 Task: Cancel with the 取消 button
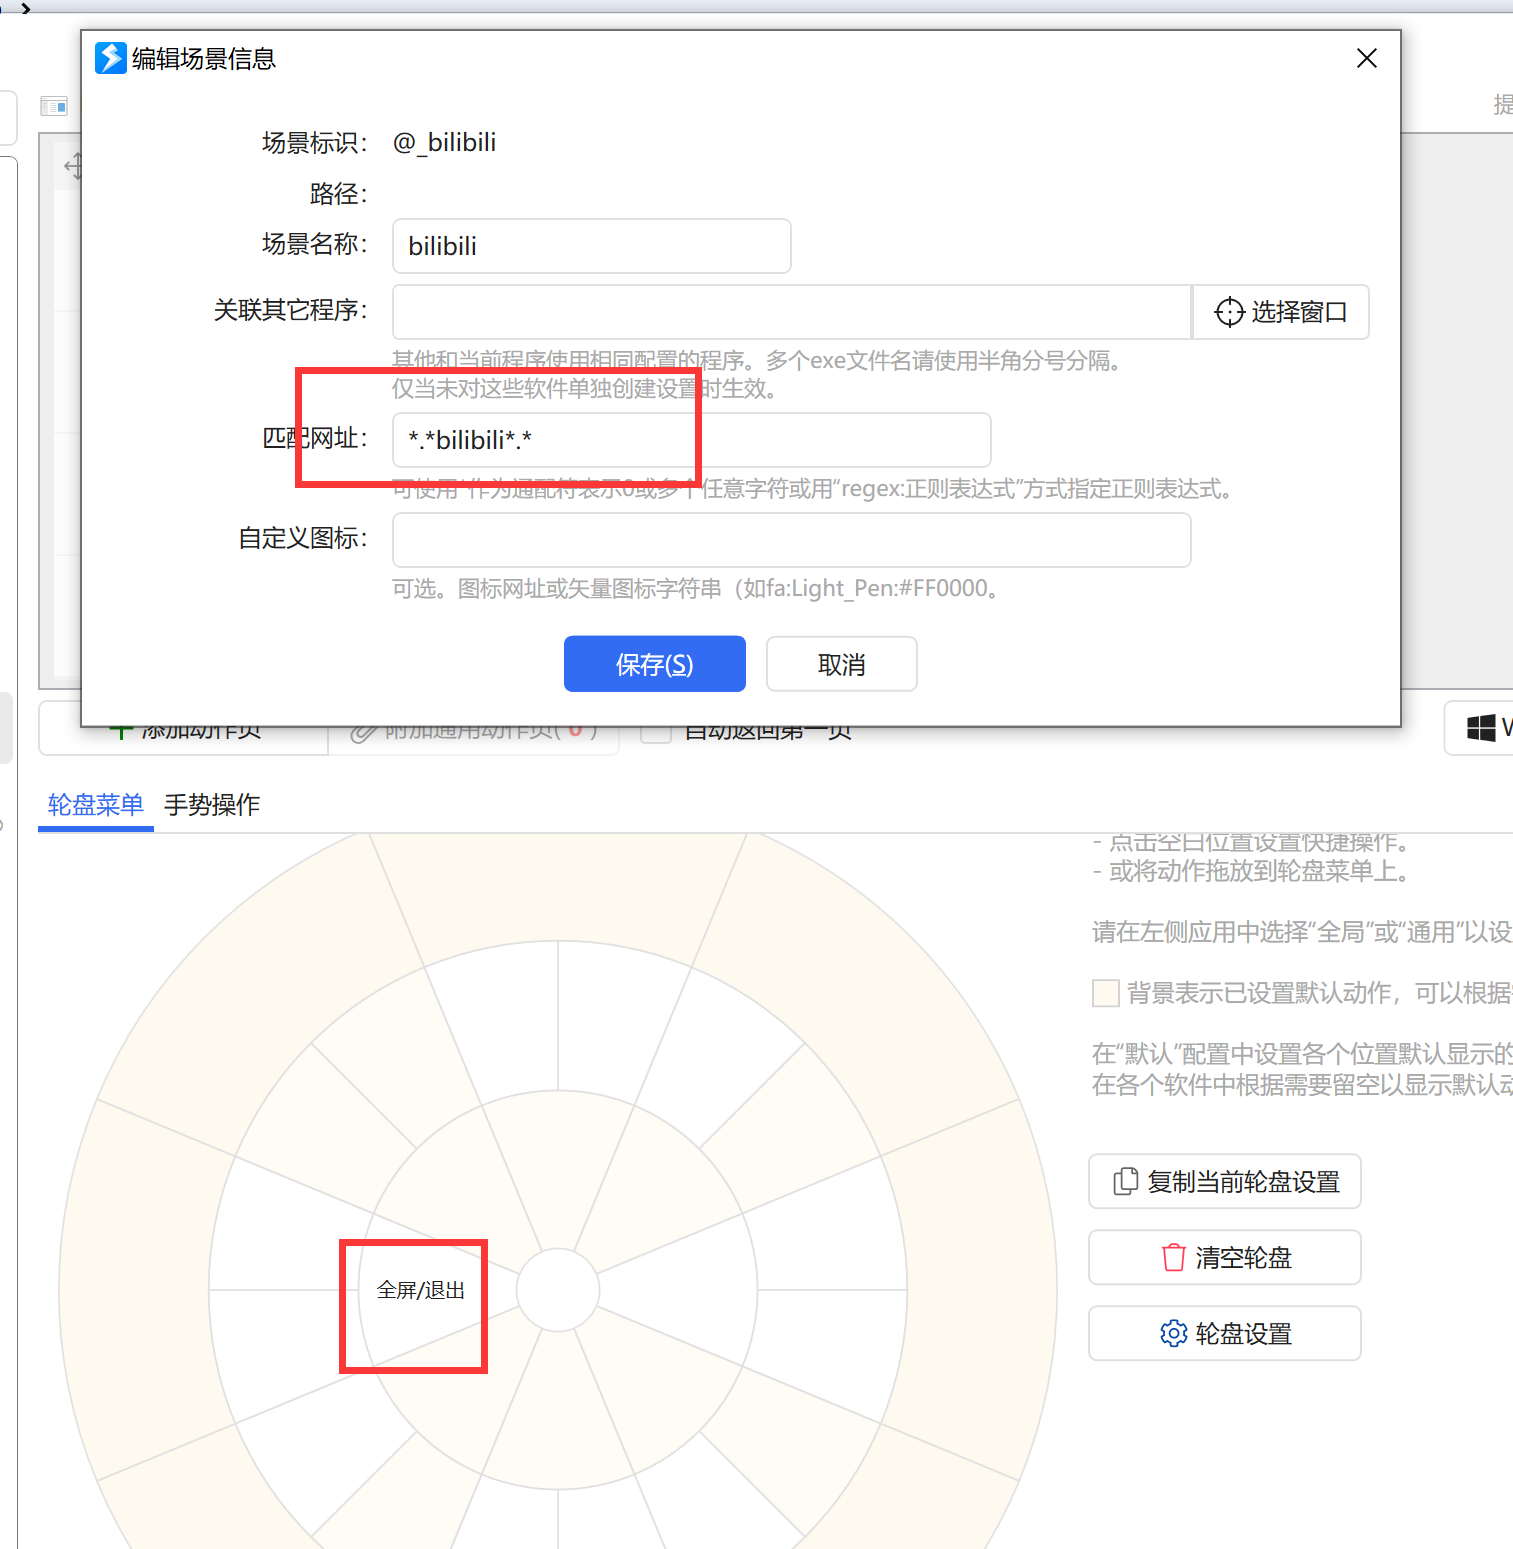(842, 664)
